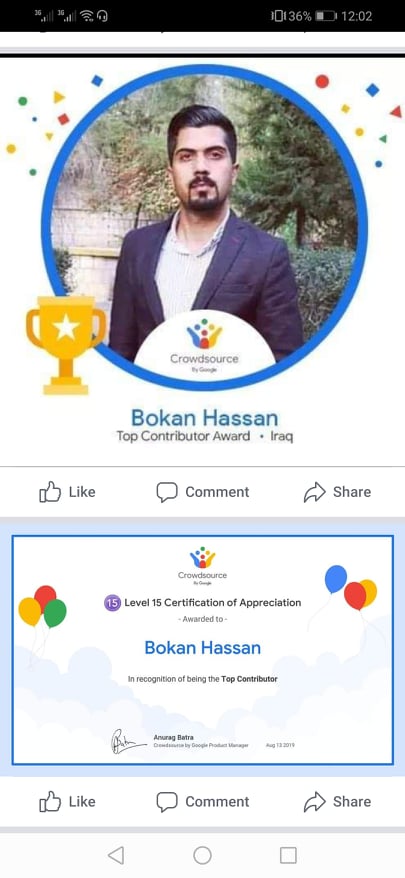Tap the battery indicator in status bar
This screenshot has height=878, width=405.
click(x=325, y=16)
